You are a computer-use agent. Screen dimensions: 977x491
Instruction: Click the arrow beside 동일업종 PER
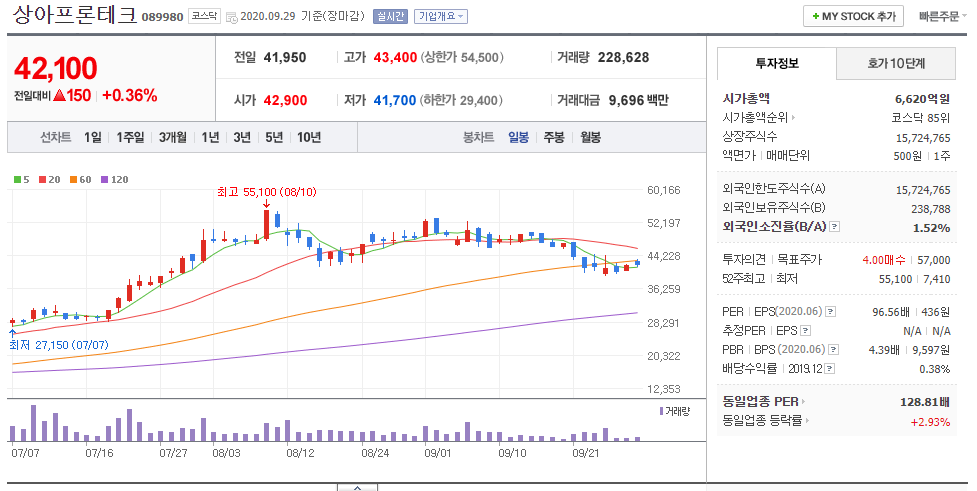pyautogui.click(x=804, y=402)
